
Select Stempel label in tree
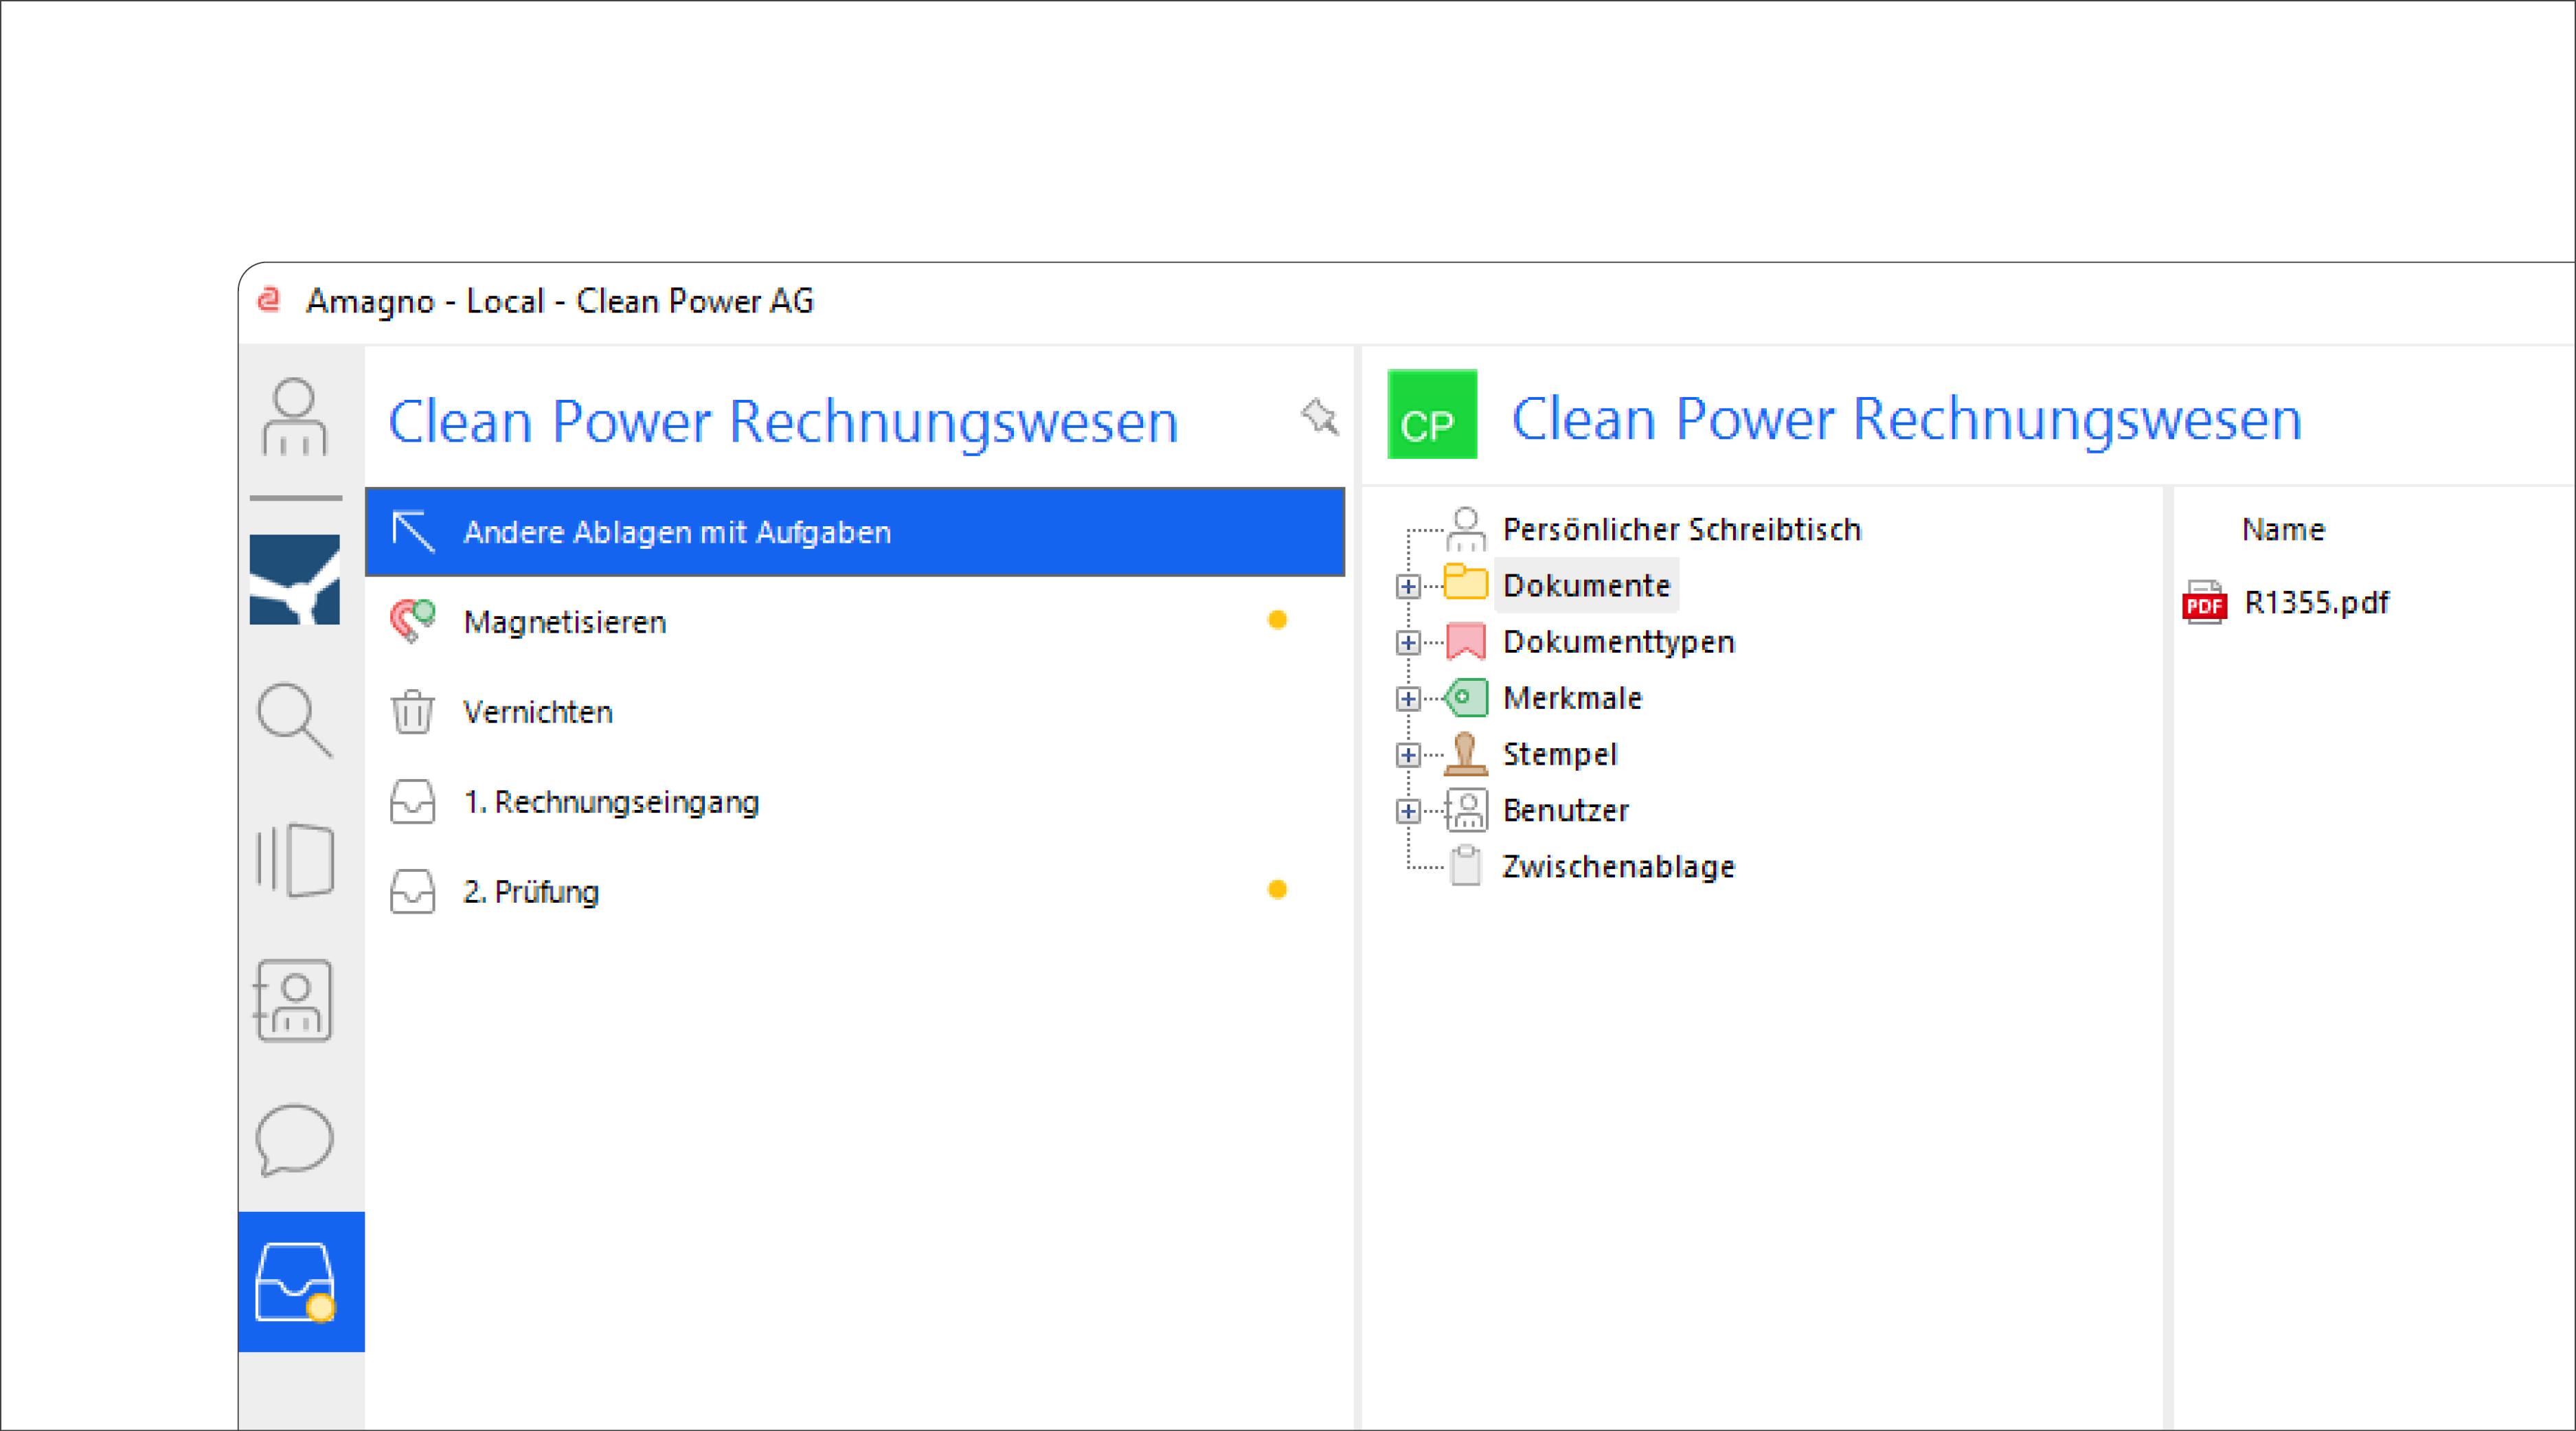point(1560,754)
